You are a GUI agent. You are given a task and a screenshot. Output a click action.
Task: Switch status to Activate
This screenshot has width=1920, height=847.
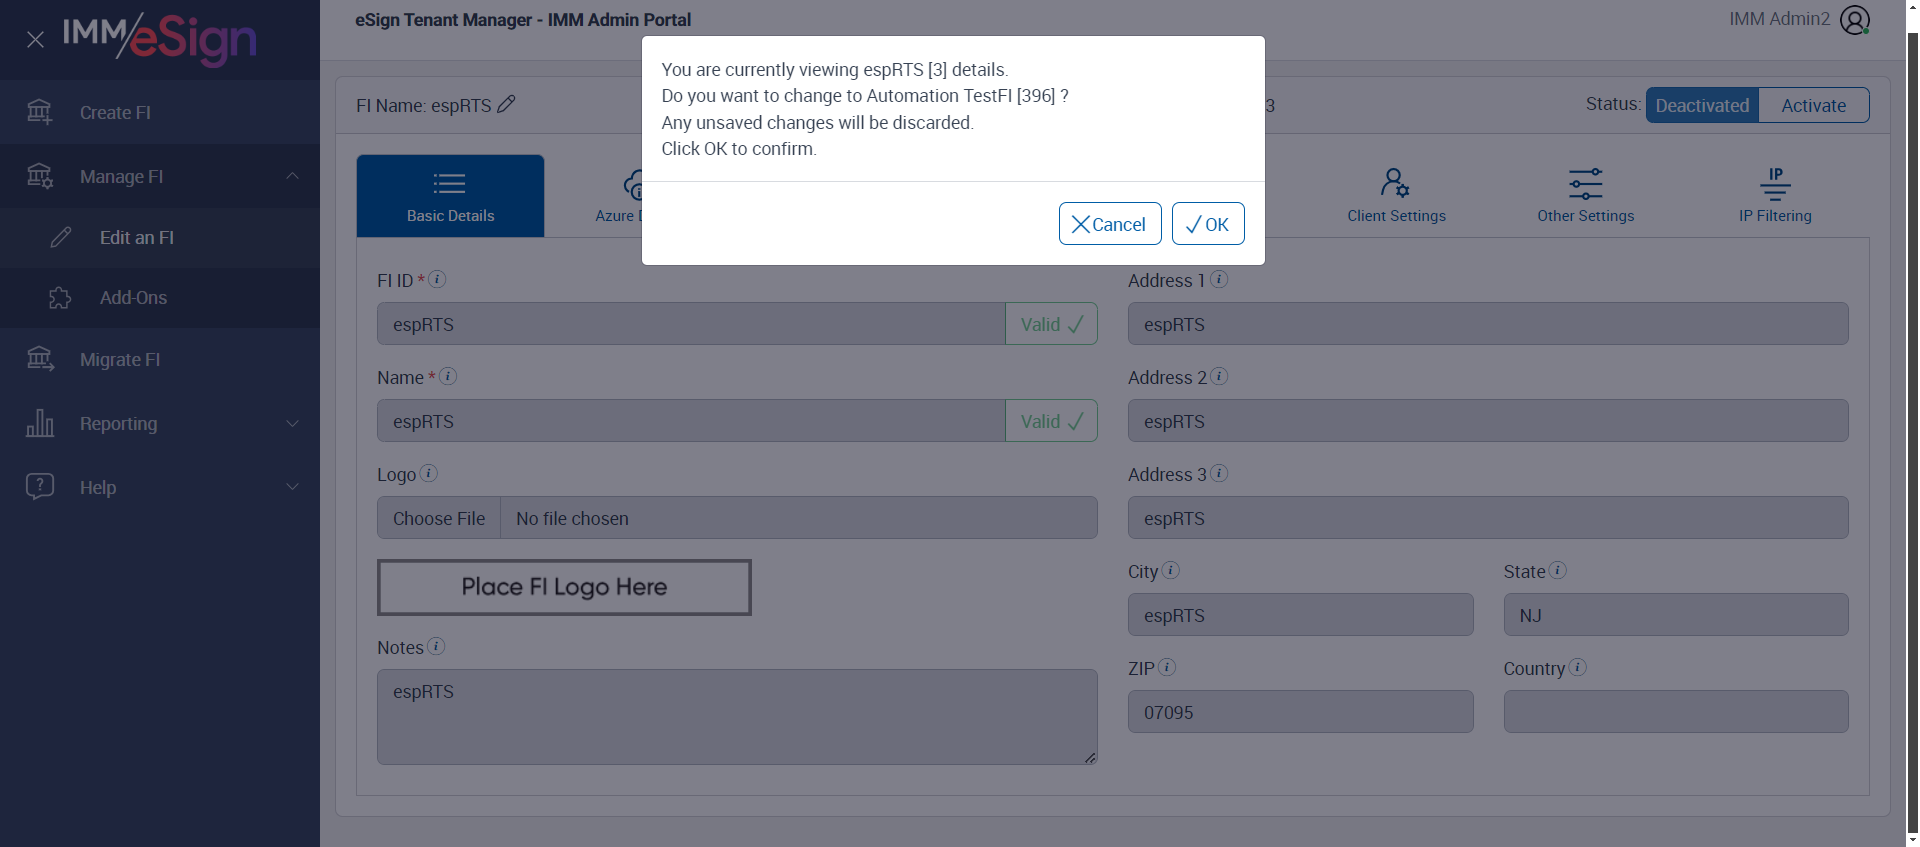click(1813, 105)
